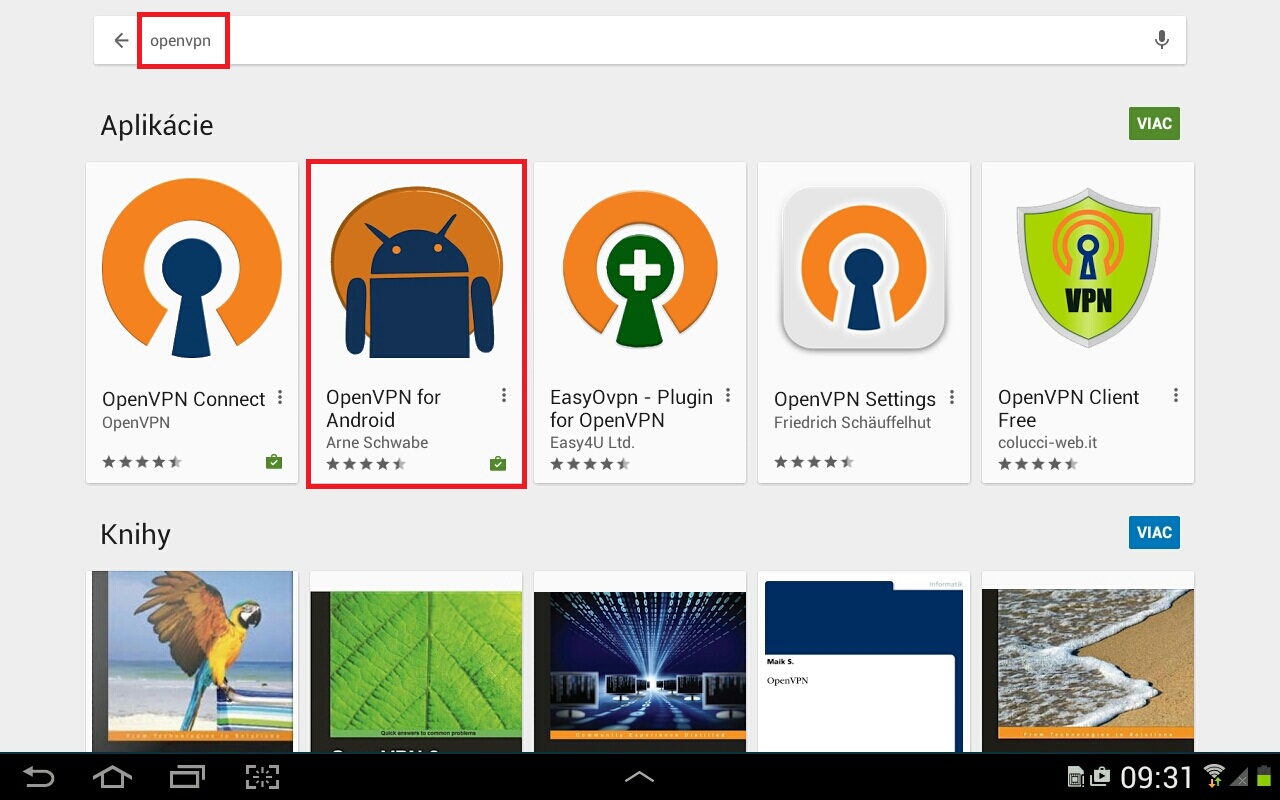This screenshot has height=800, width=1280.
Task: Open the parrot cover book
Action: 192,661
